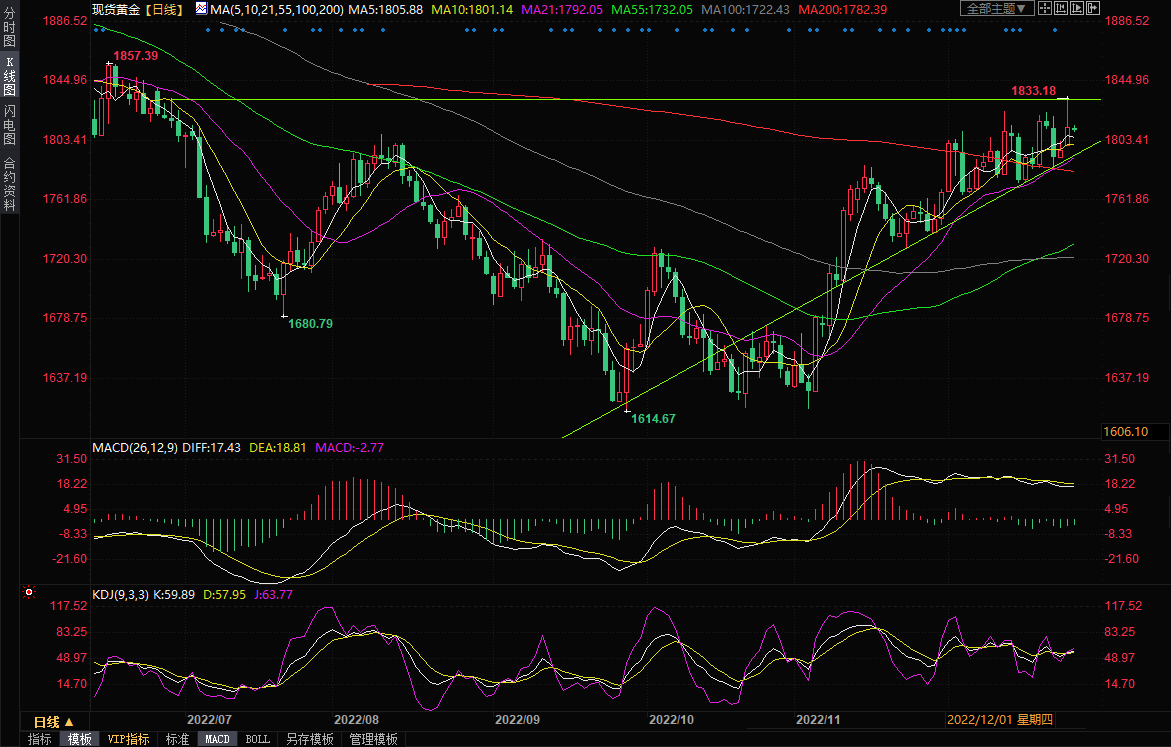Click the MA(5,10,21,55,100,200) parameters label

point(277,9)
